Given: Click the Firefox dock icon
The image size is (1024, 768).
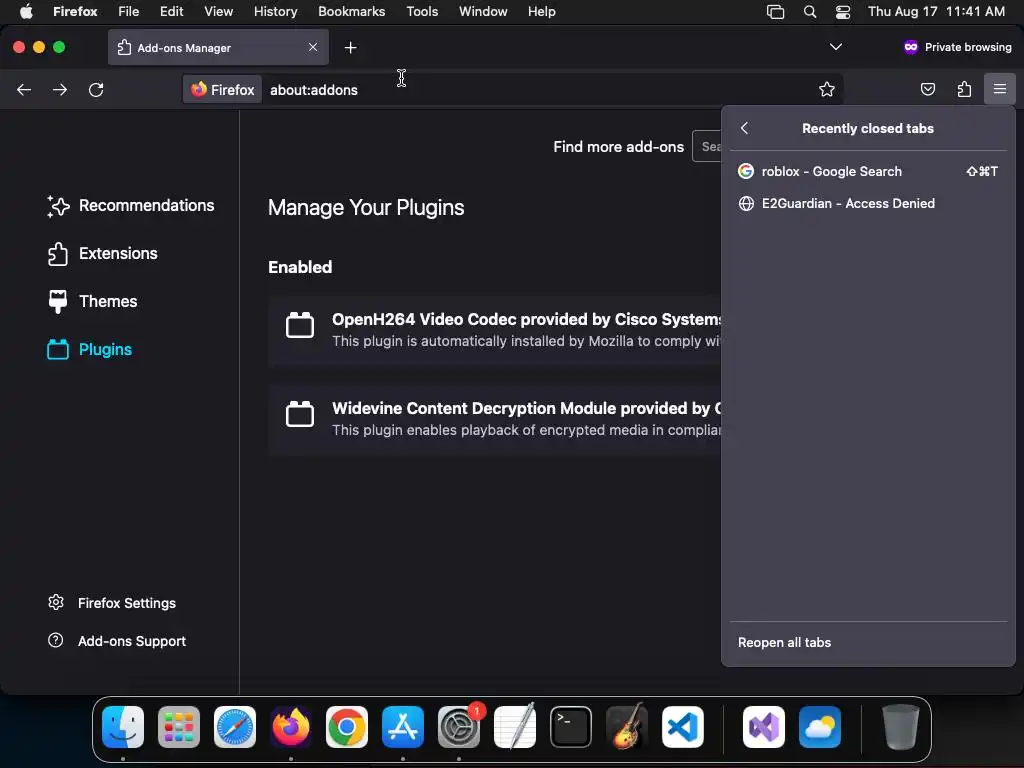Looking at the screenshot, I should 291,727.
